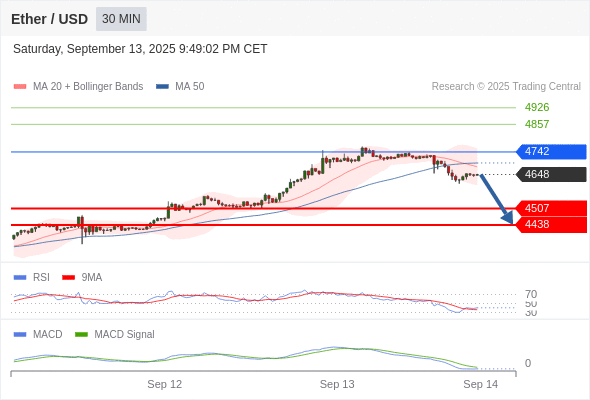The height and width of the screenshot is (400, 590).
Task: Click the Research Trading Central copyright text
Action: [x=506, y=87]
